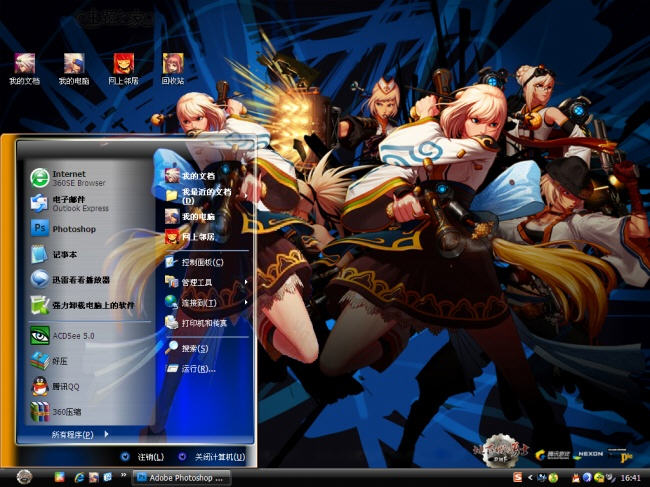Launch Outlook Express 电子邮件 entry
Image resolution: width=650 pixels, height=487 pixels.
(x=89, y=204)
